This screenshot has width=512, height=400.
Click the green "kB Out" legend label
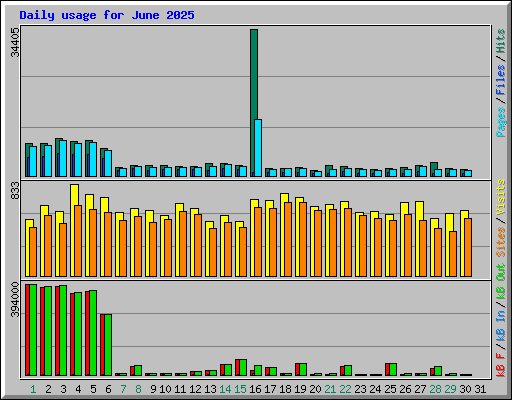501,282
